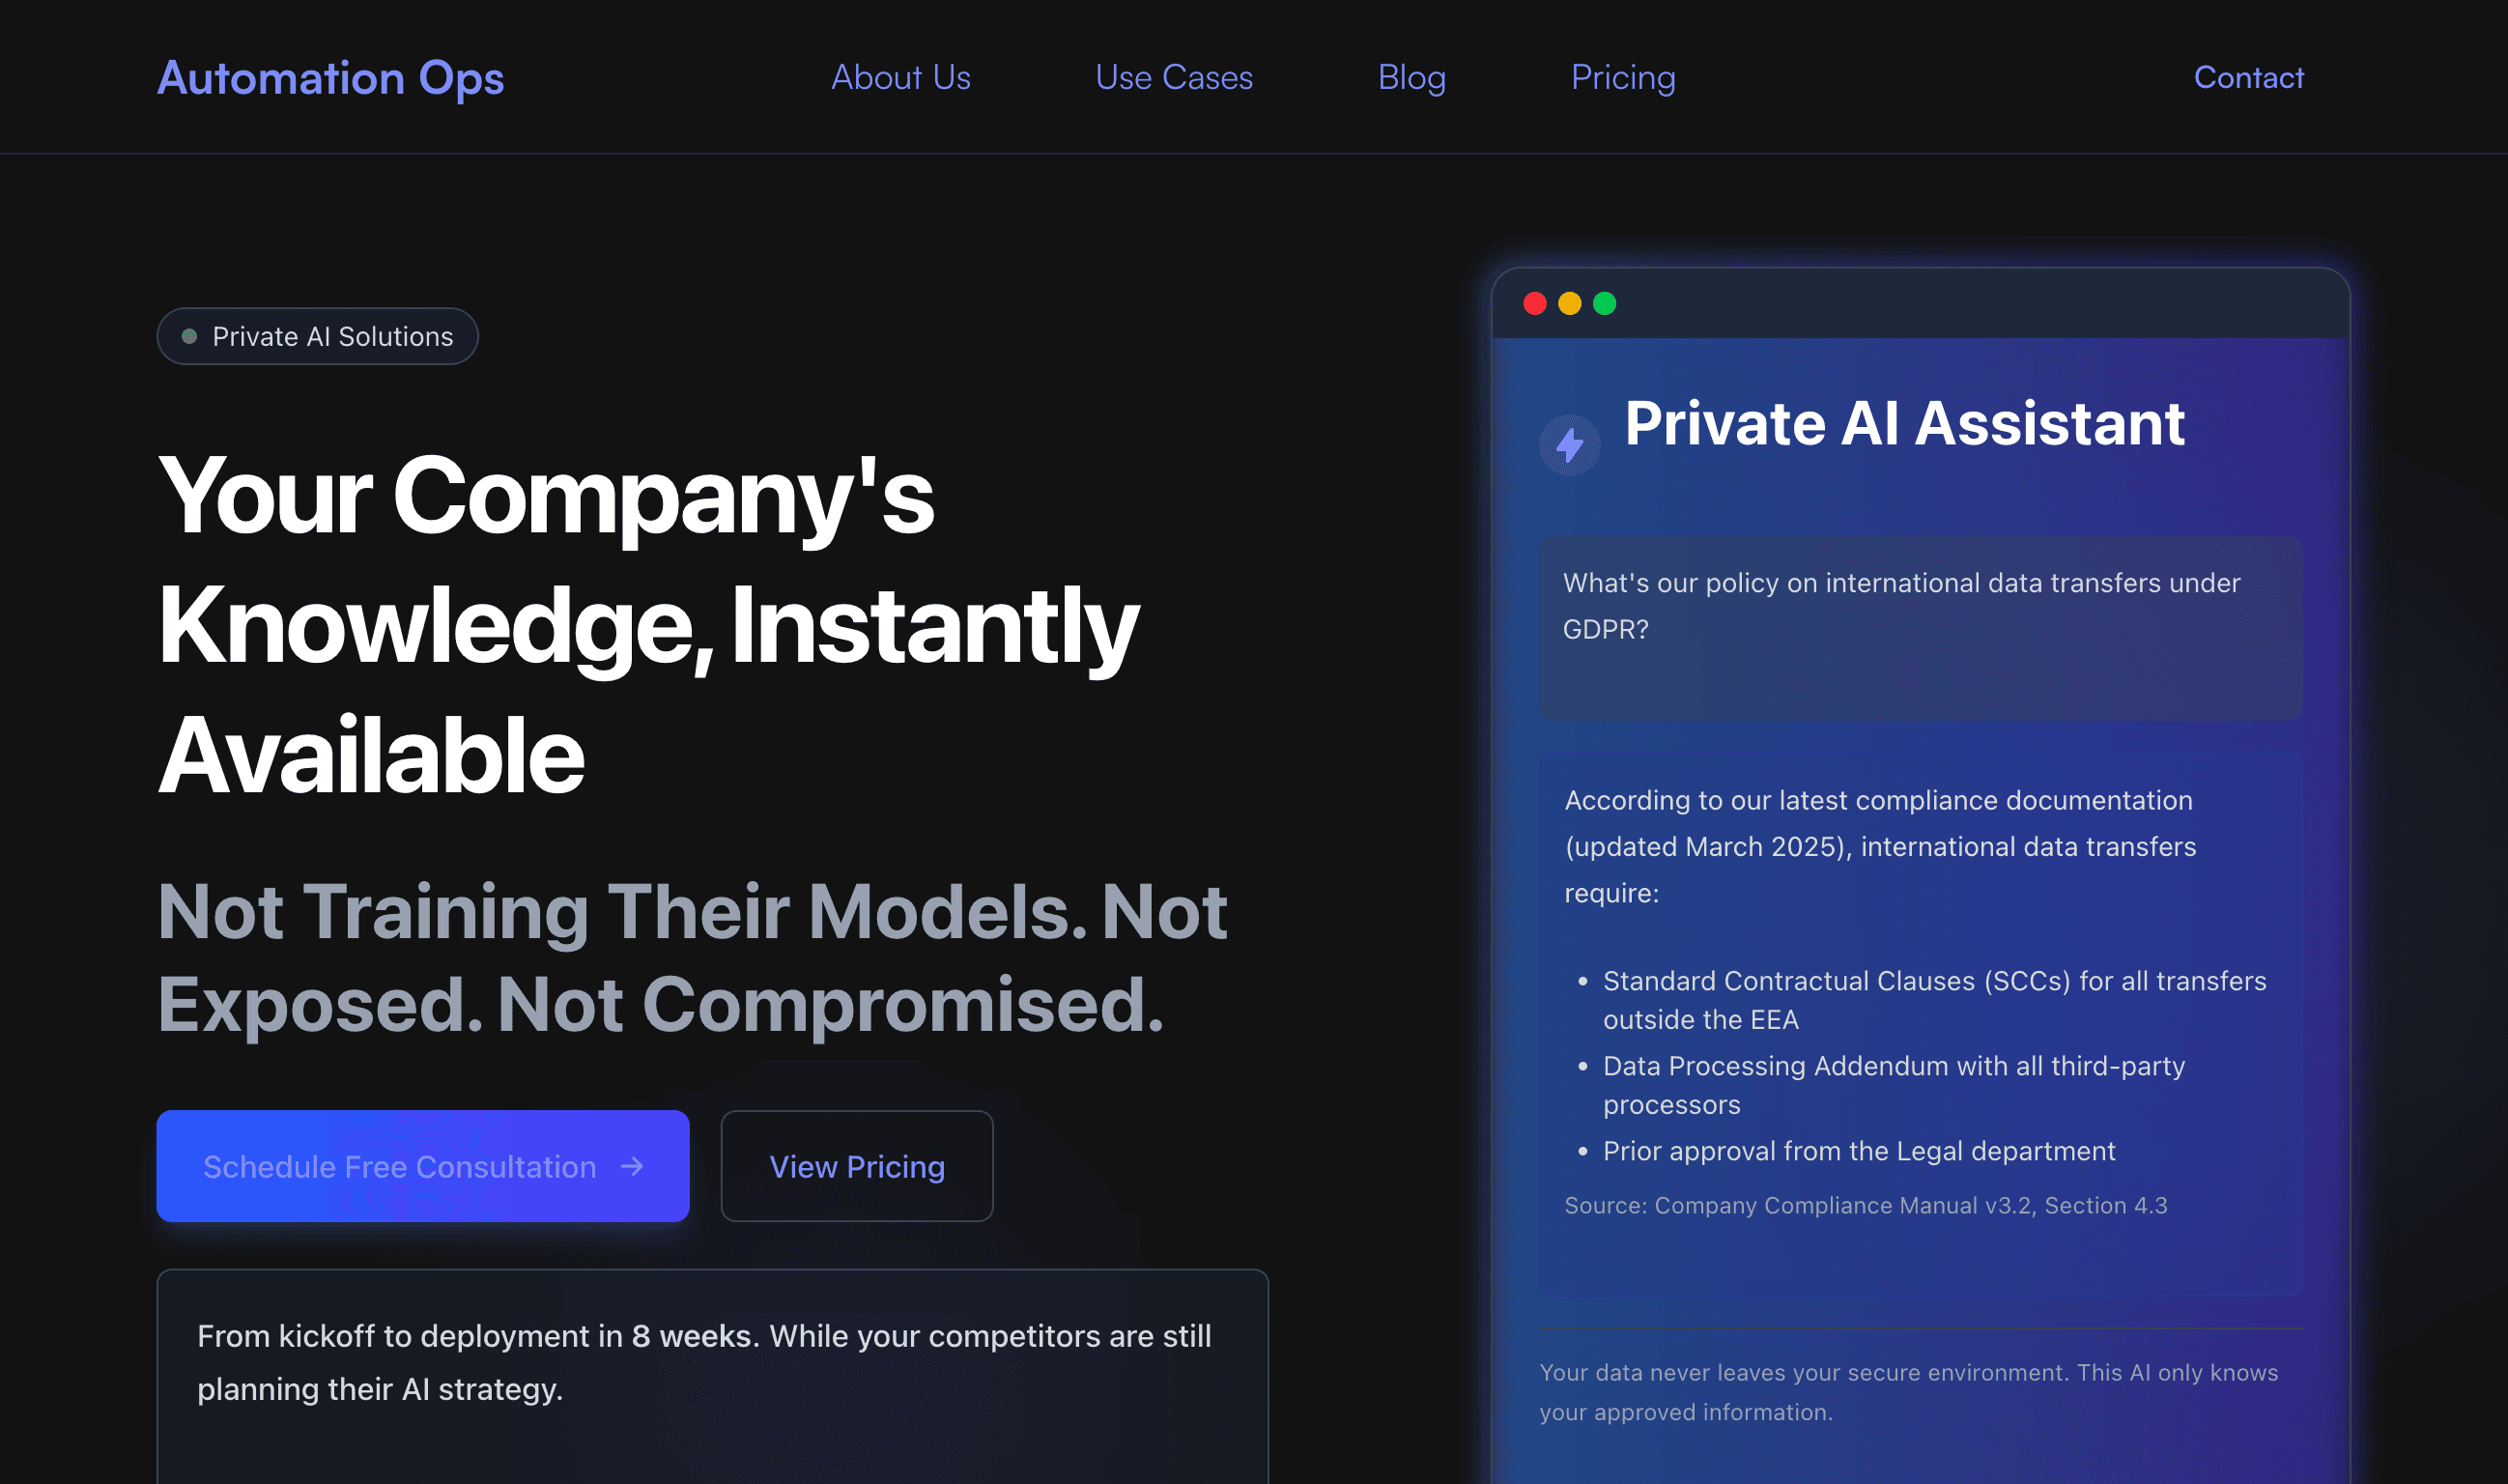Click the 8 weeks deployment info card
The image size is (2508, 1484).
(712, 1376)
